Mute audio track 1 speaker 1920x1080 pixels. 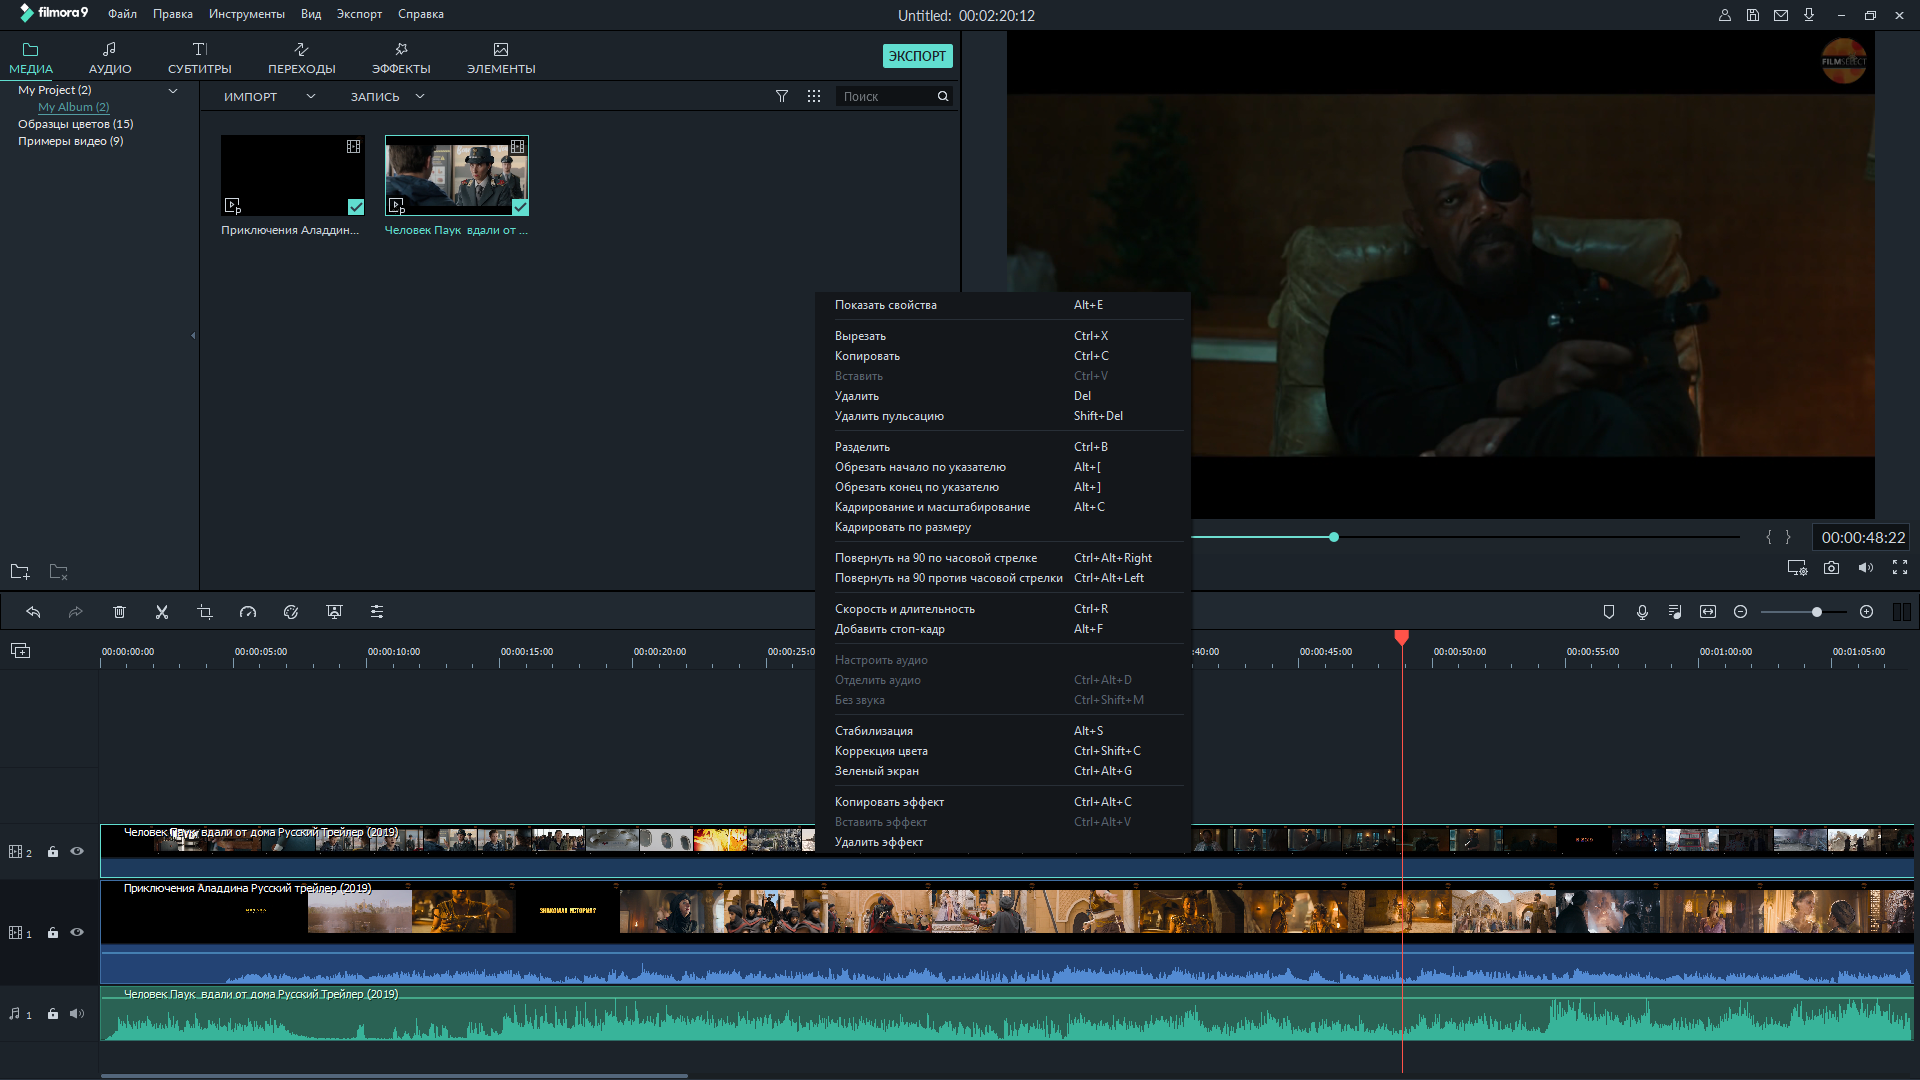(77, 1014)
